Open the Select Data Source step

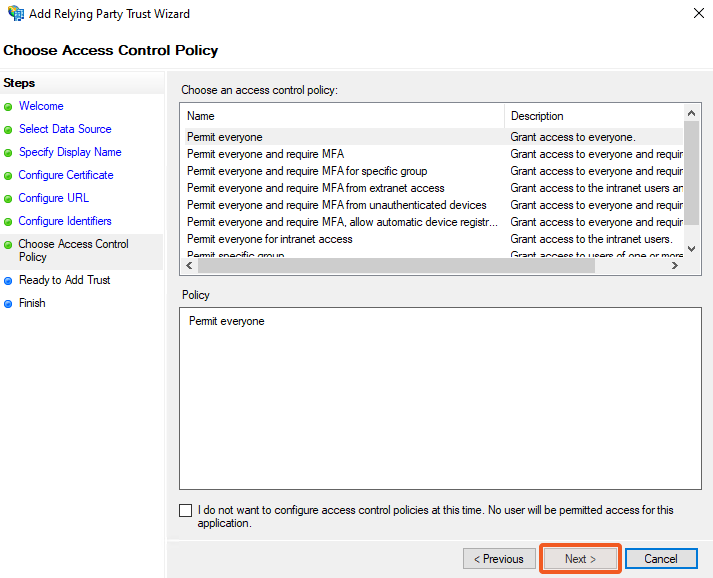(x=65, y=129)
